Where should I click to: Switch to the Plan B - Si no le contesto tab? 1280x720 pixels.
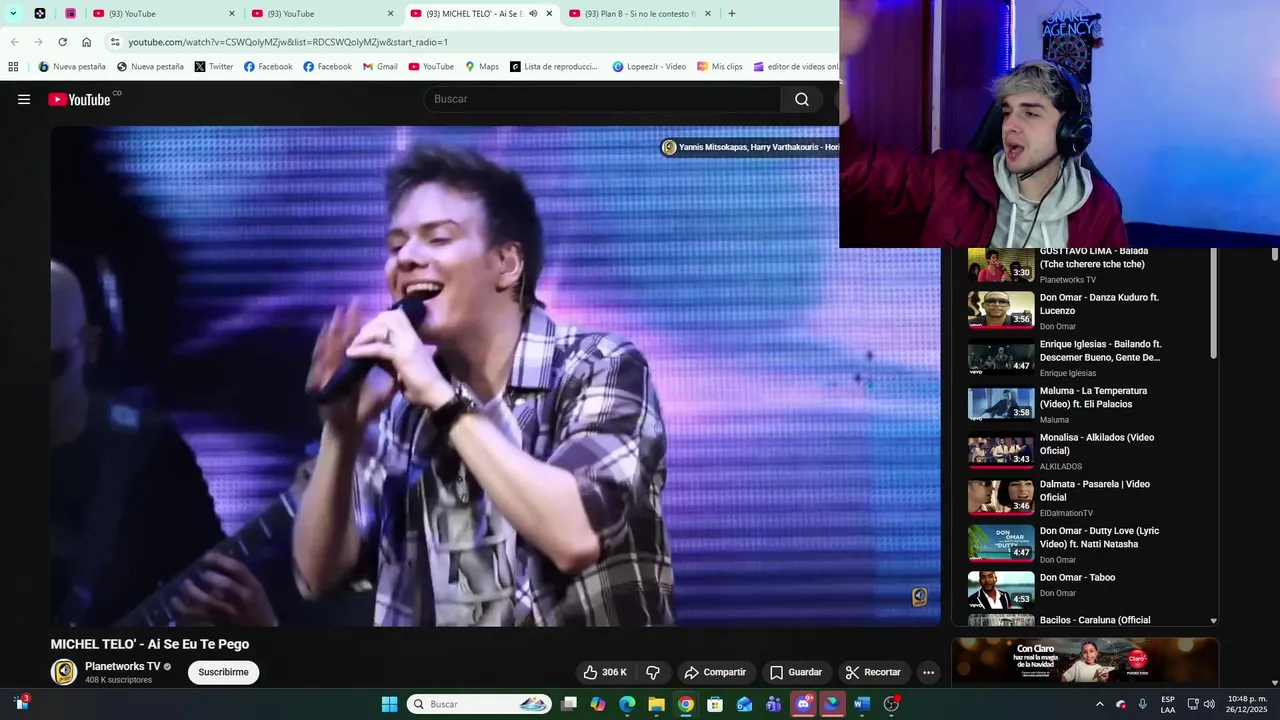641,14
